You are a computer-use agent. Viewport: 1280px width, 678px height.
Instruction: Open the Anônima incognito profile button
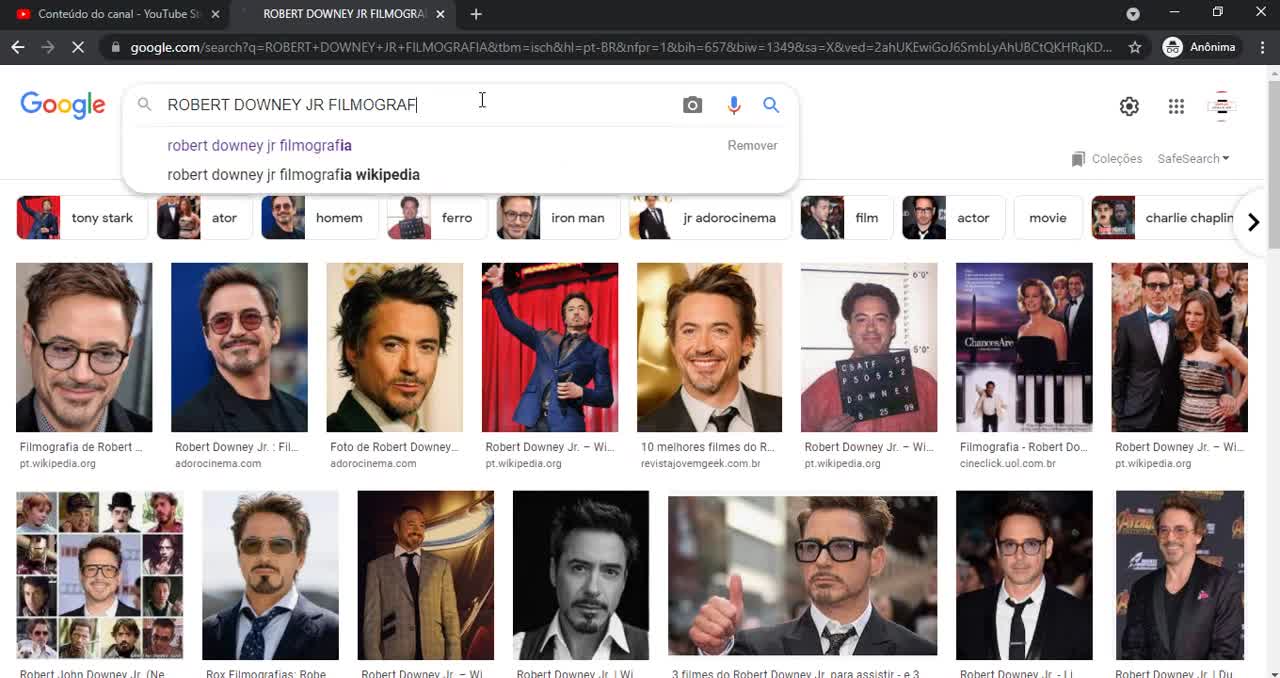pos(1199,47)
